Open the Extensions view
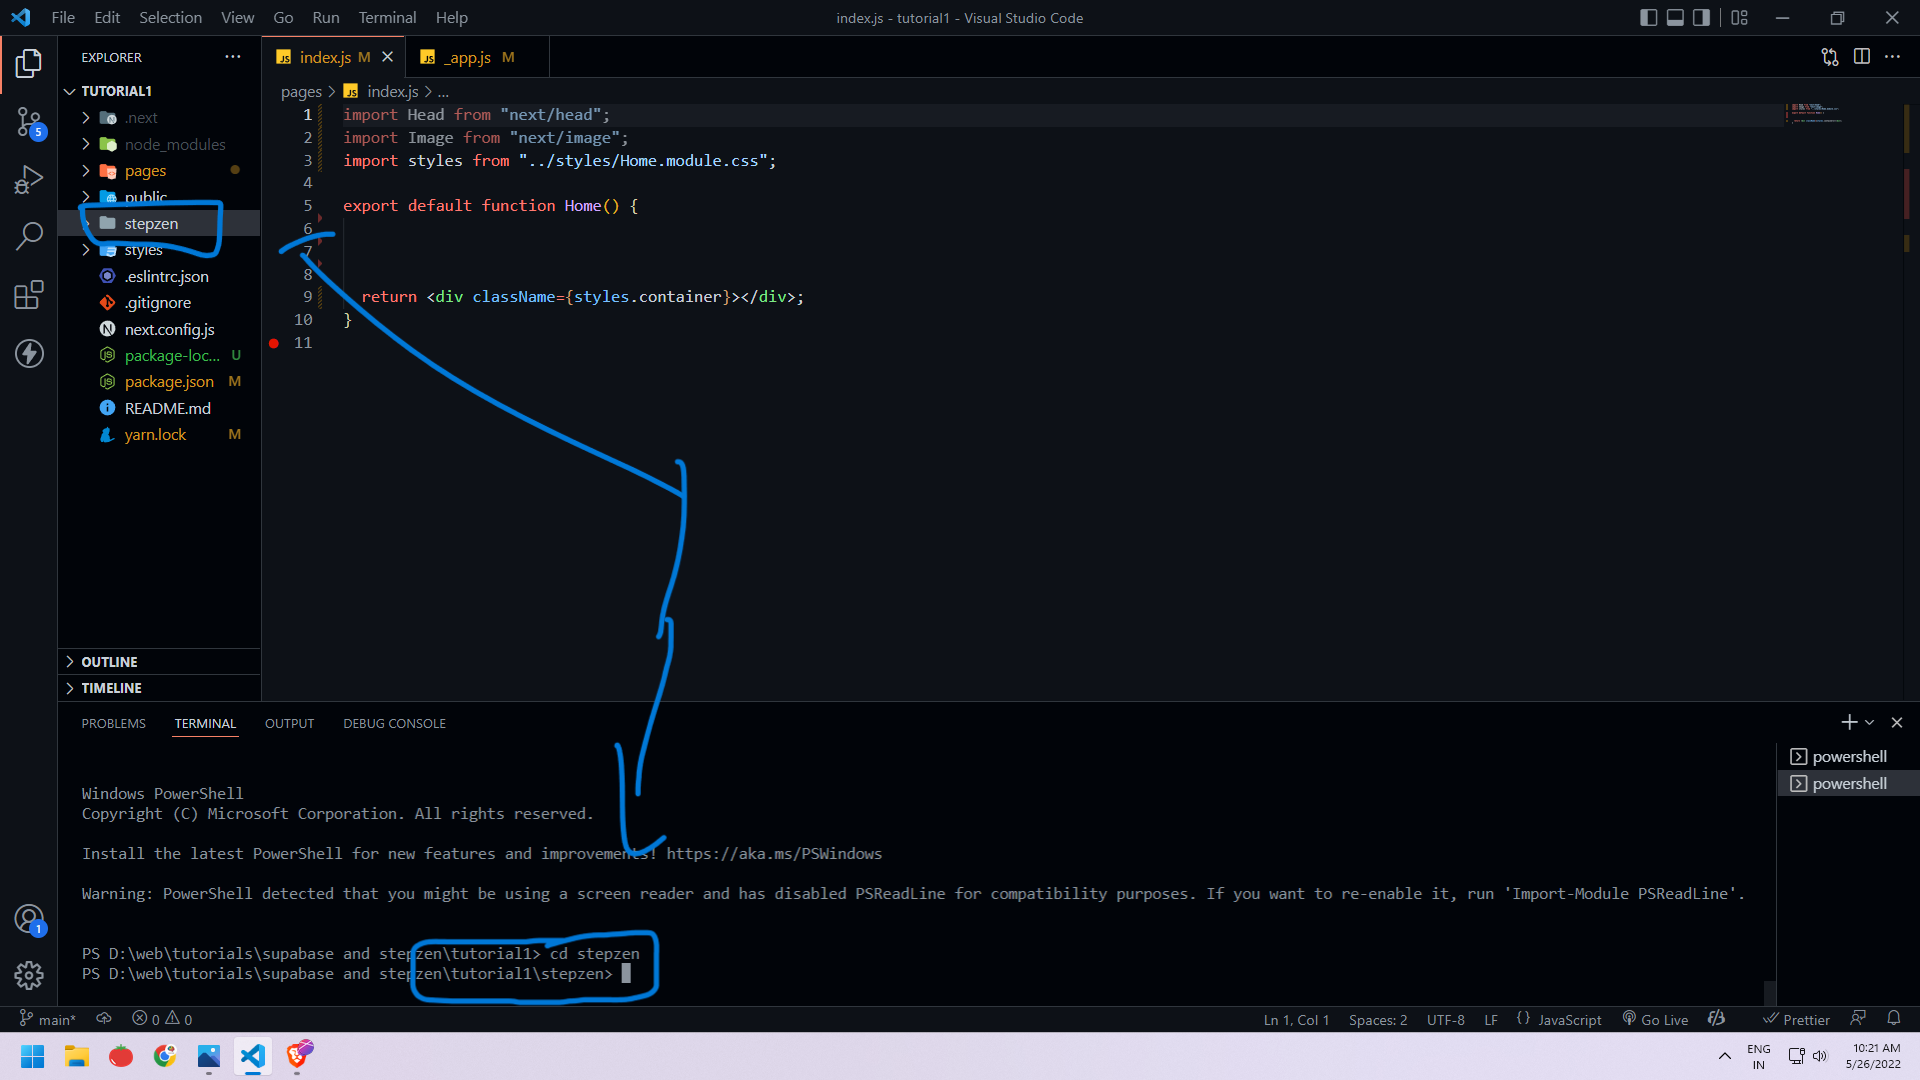 29,295
